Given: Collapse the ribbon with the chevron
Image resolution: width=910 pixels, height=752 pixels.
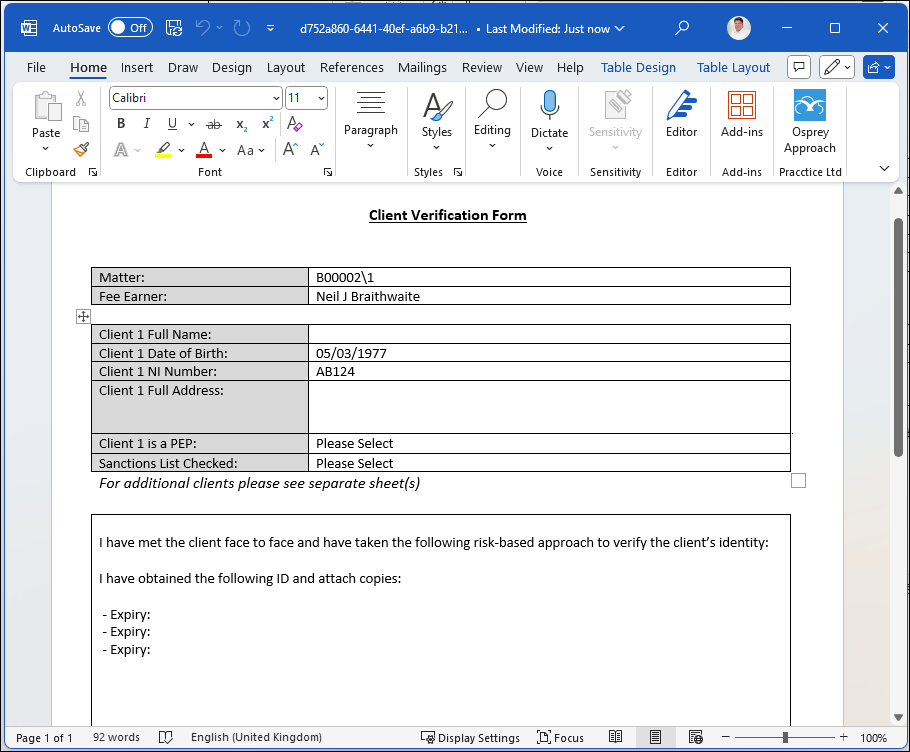Looking at the screenshot, I should click(884, 169).
